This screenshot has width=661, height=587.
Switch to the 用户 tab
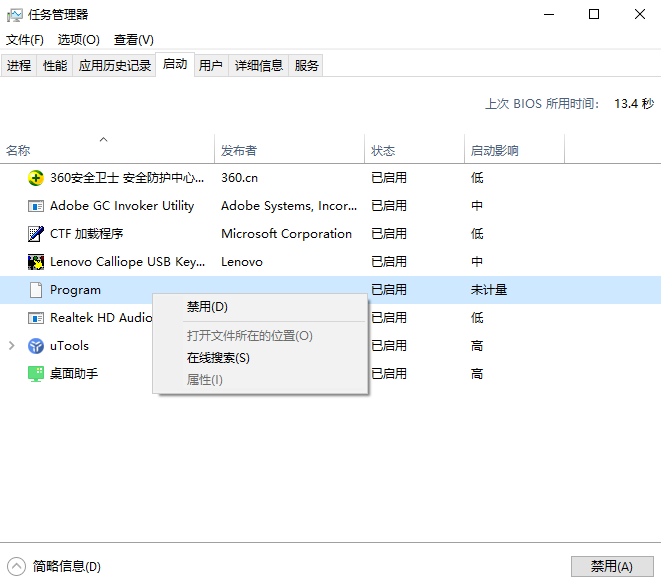(x=211, y=65)
